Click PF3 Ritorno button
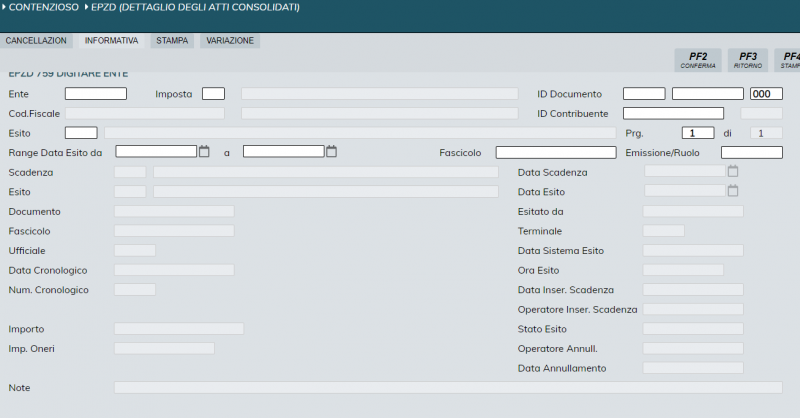 click(x=748, y=60)
